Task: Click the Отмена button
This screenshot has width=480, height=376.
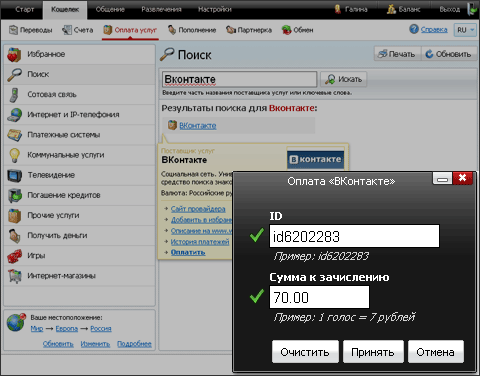Action: (436, 352)
